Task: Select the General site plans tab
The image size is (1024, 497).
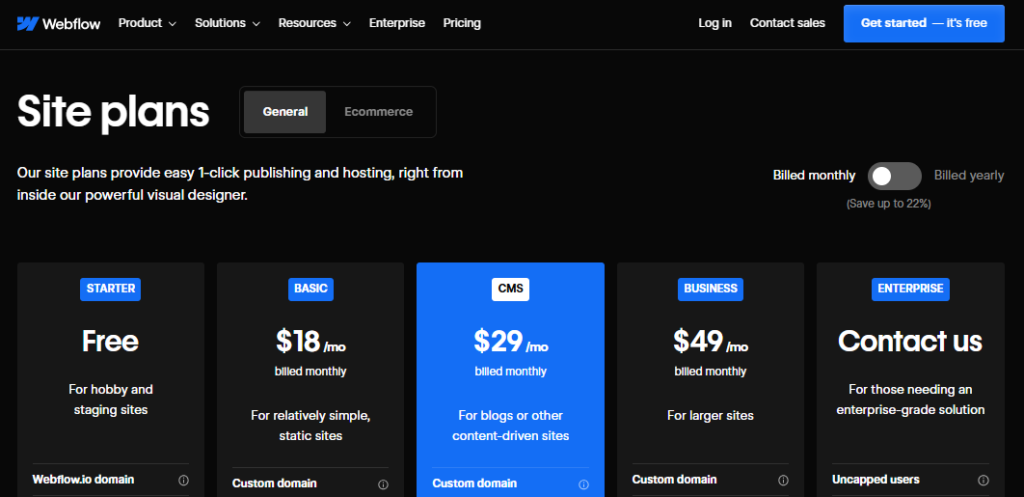Action: coord(285,112)
